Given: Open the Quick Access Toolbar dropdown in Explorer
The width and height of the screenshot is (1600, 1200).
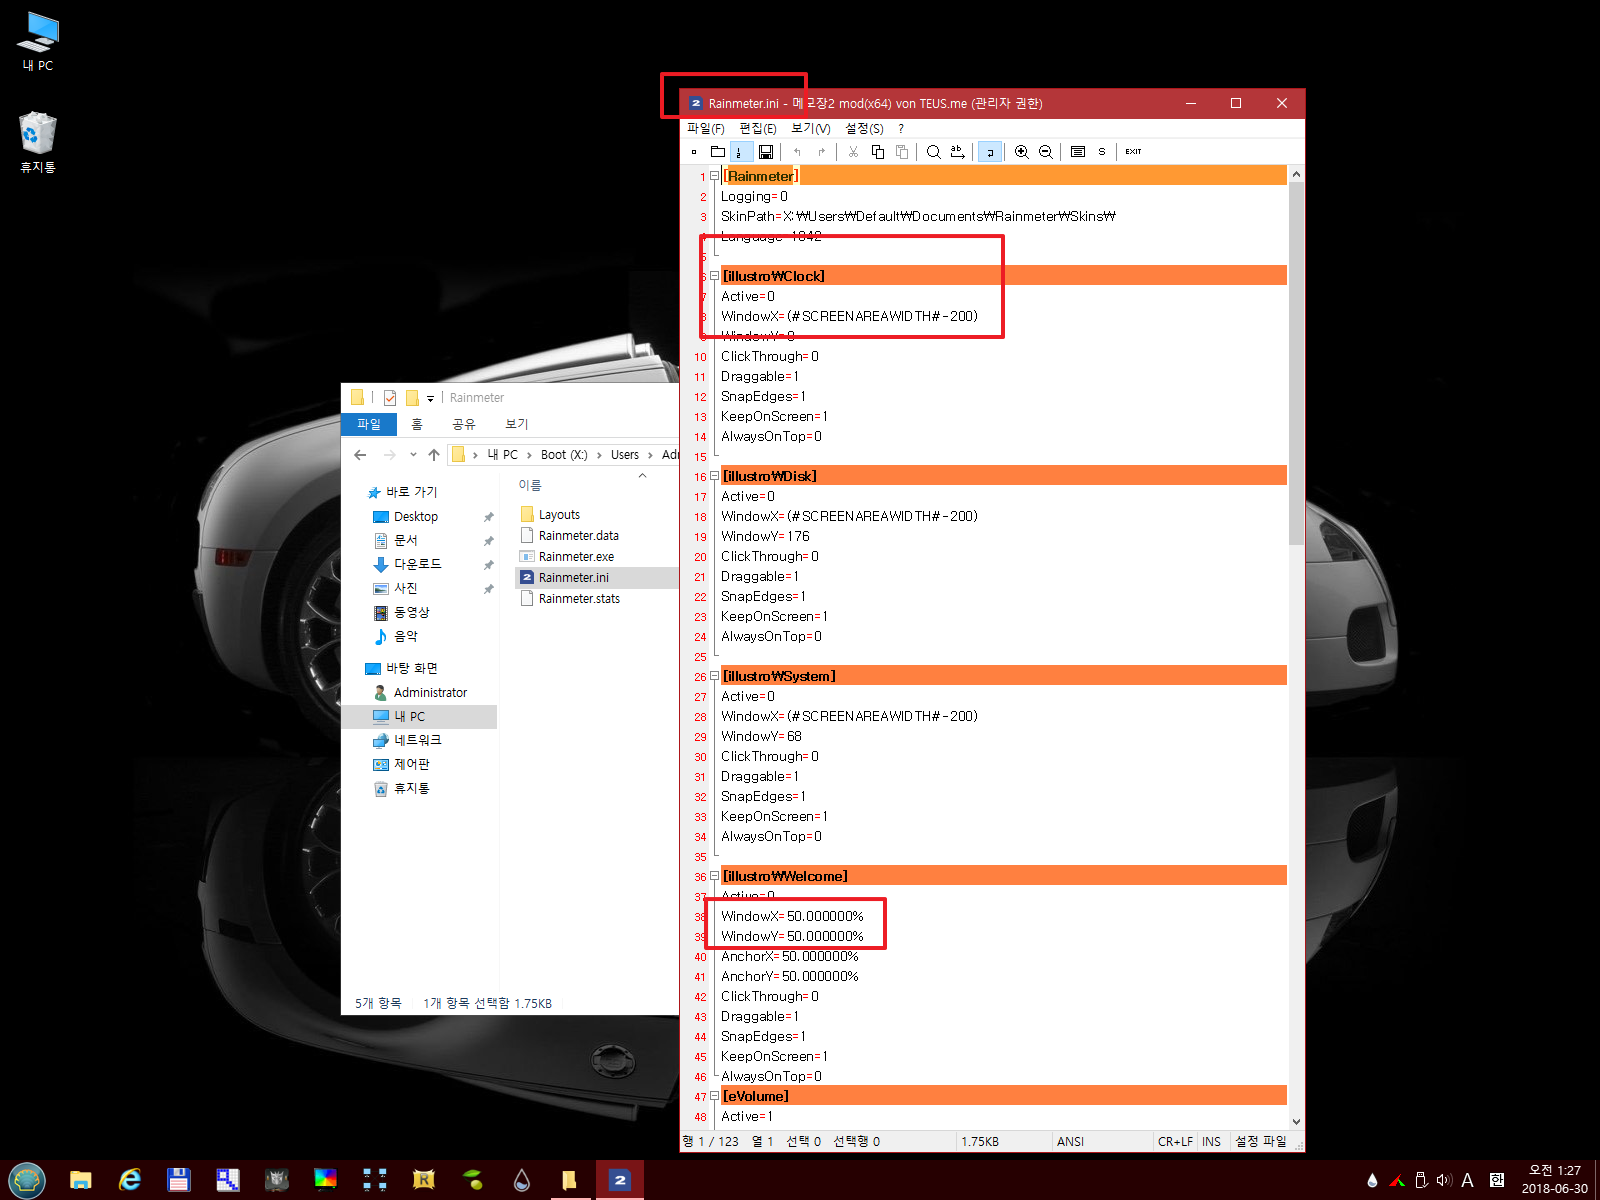Looking at the screenshot, I should 430,398.
